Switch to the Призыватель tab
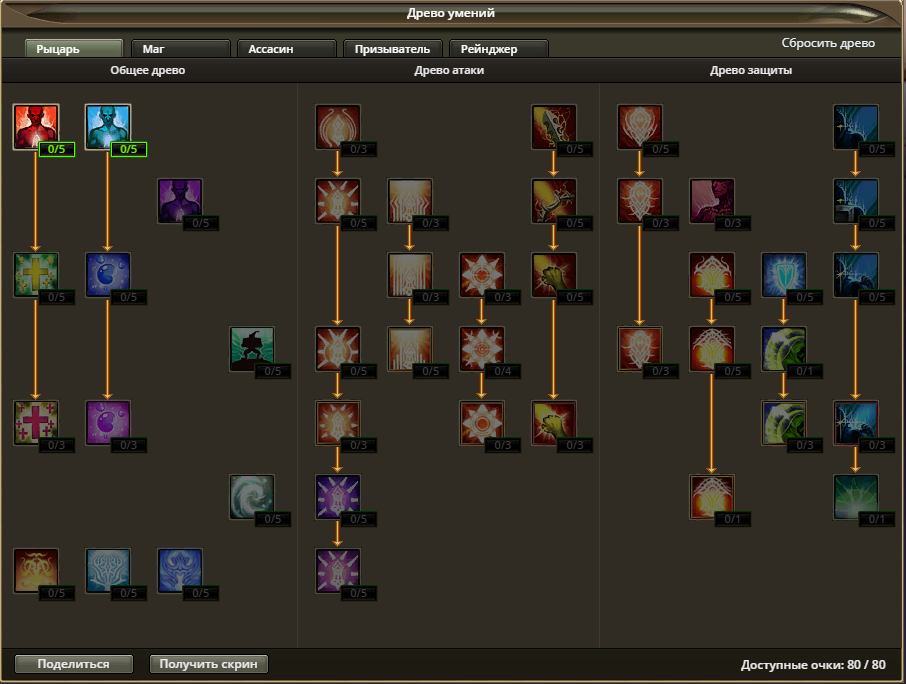 (x=392, y=49)
